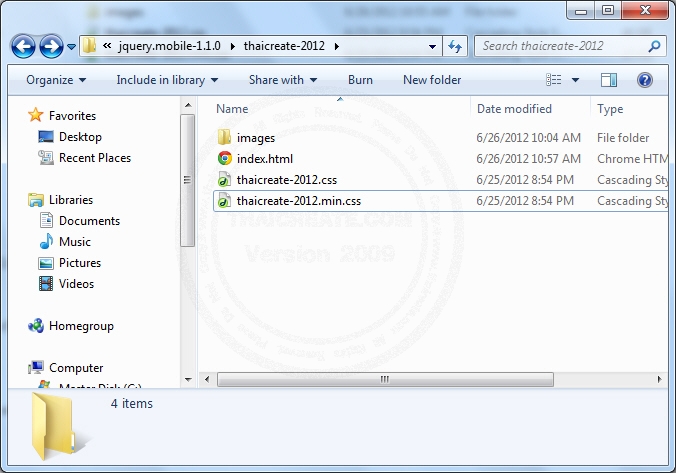Click horizontal scrollbar right arrow
The width and height of the screenshot is (676, 473).
coord(659,379)
